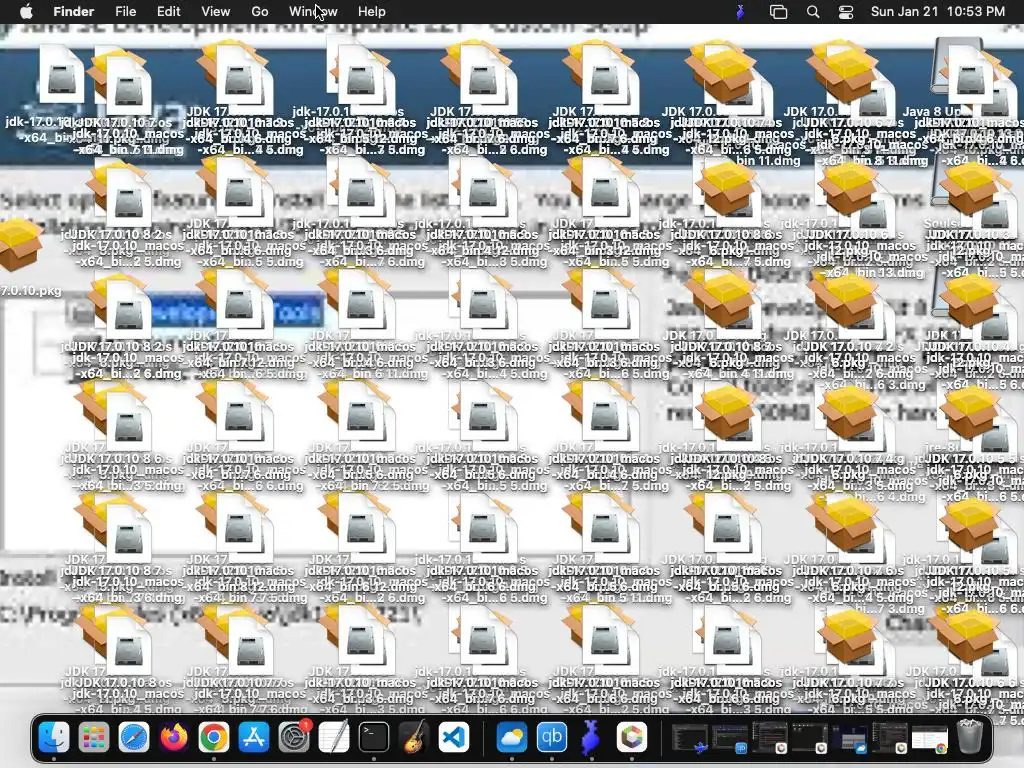Open the Finder menu
Viewport: 1024px width, 768px height.
pyautogui.click(x=73, y=12)
